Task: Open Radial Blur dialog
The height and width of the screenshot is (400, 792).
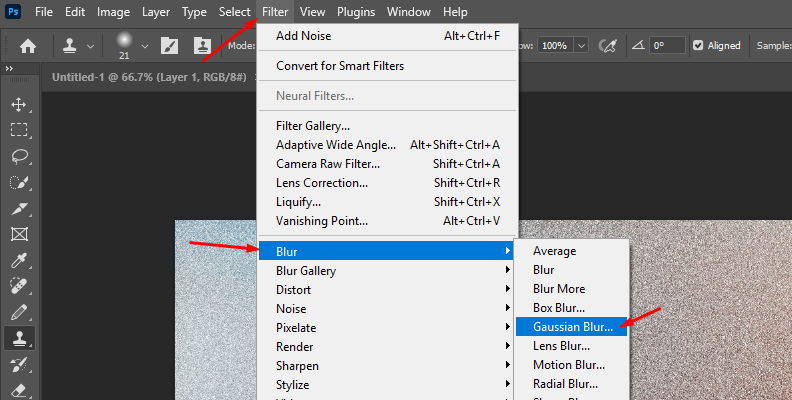Action: [571, 384]
